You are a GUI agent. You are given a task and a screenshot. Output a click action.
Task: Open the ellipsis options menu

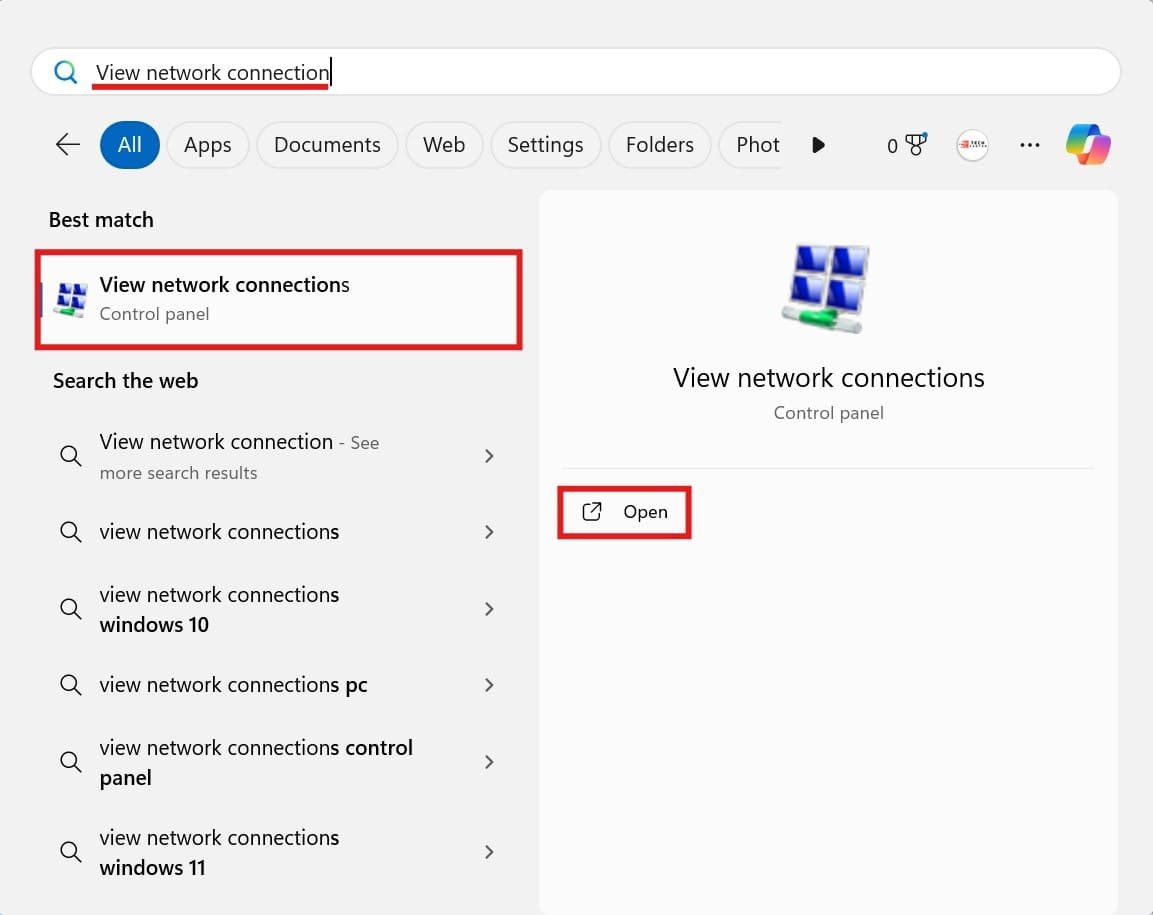[x=1029, y=144]
